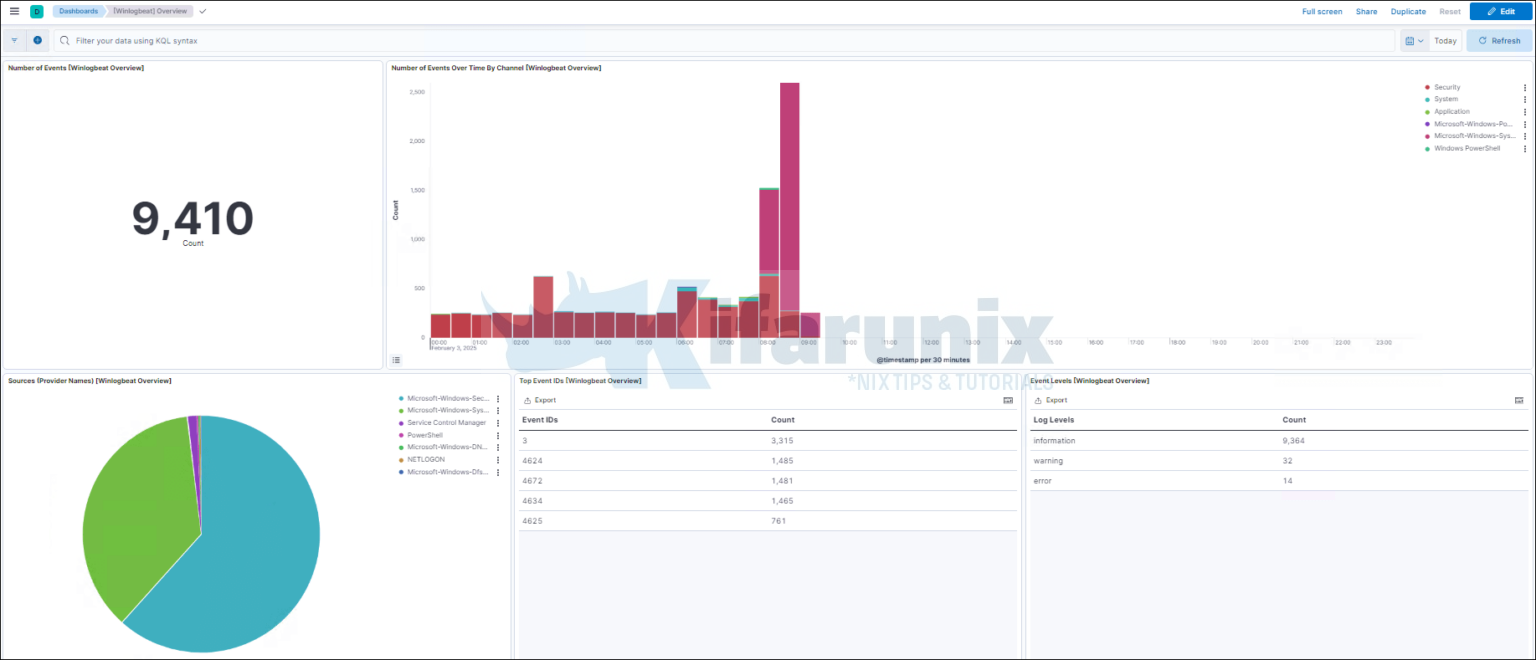Viewport: 1536px width, 660px height.
Task: Open the date picker calendar icon
Action: 1409,41
